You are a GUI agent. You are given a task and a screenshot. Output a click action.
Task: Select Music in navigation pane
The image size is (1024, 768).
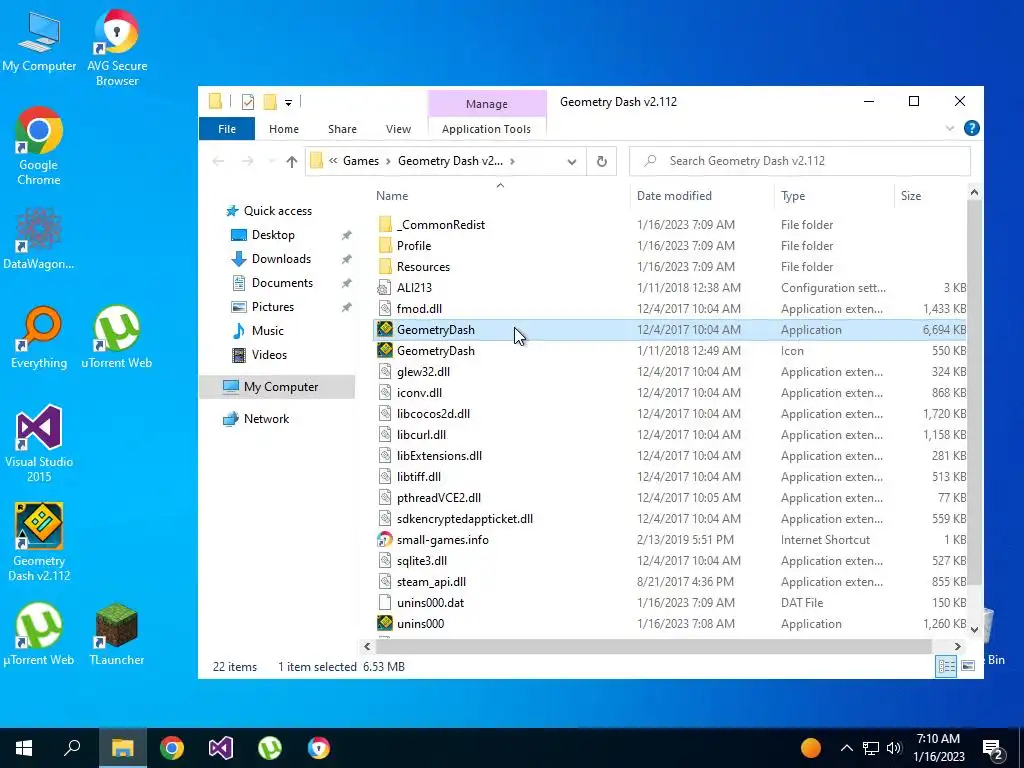(x=268, y=331)
